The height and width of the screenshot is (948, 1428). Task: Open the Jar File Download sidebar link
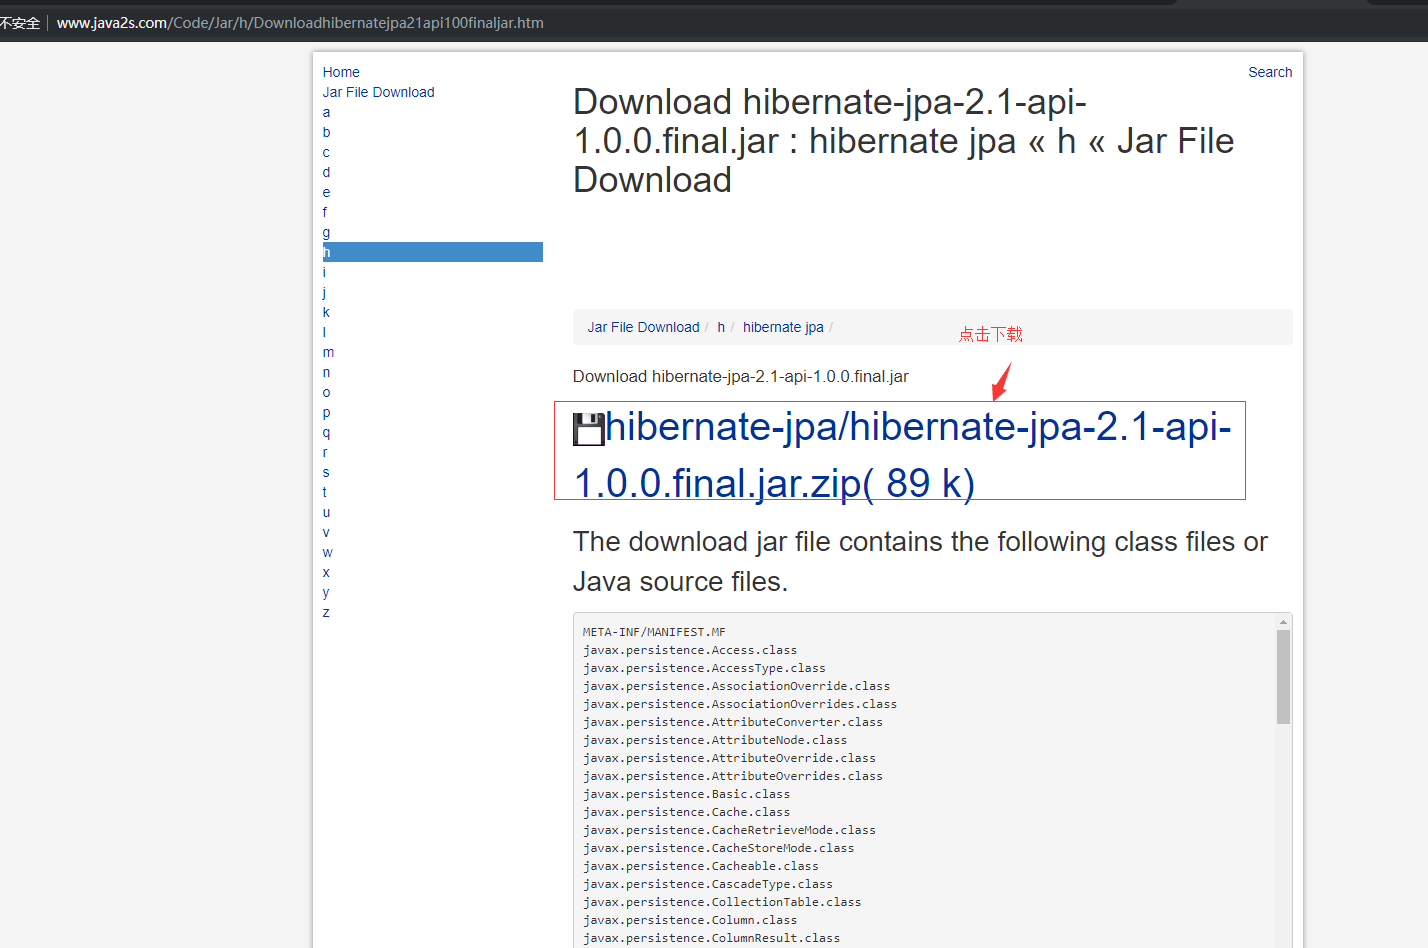(378, 91)
